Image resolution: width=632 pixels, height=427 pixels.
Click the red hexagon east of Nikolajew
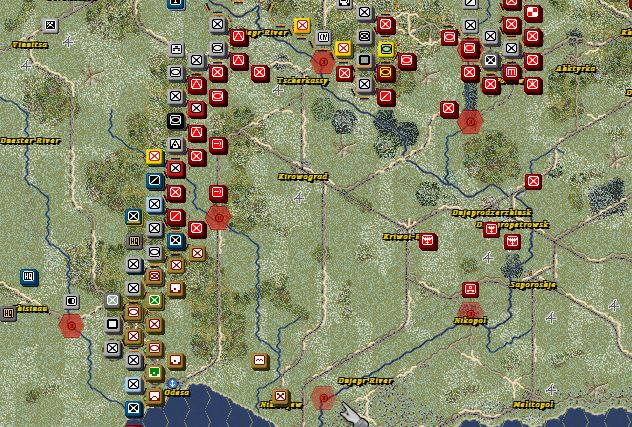point(323,398)
